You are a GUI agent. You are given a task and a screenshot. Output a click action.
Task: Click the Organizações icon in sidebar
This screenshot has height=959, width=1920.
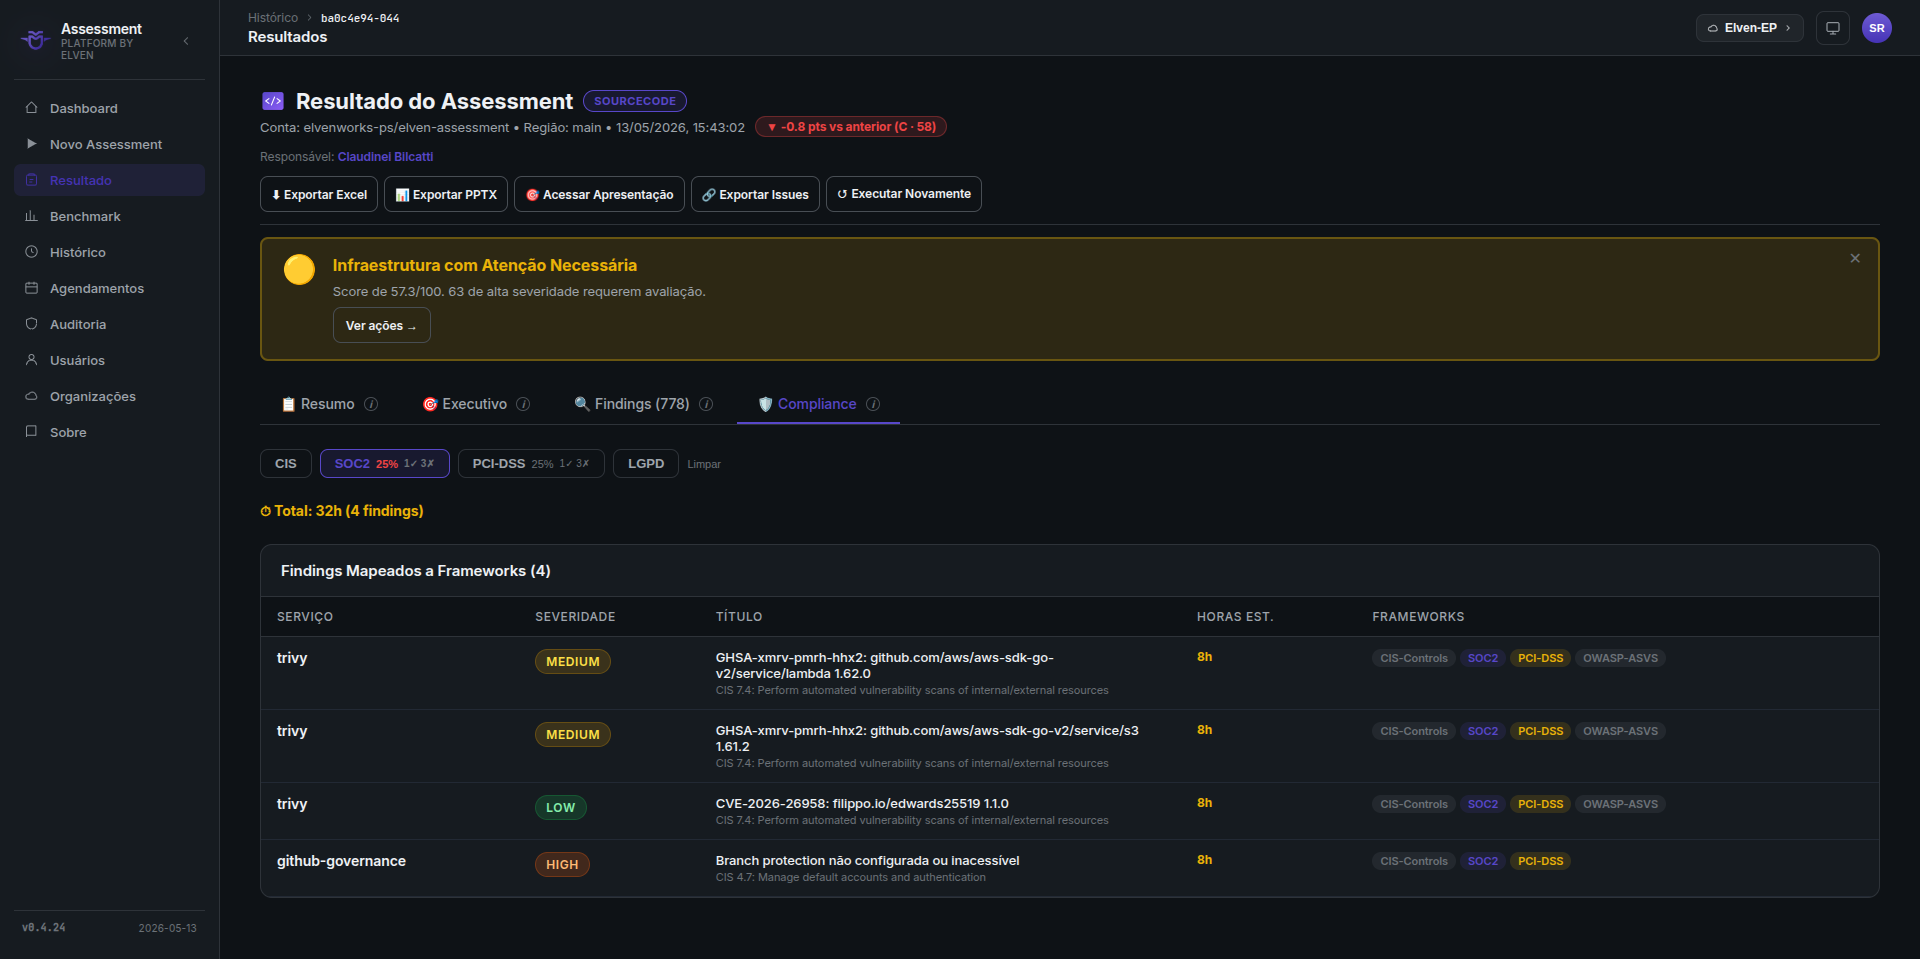tap(31, 396)
